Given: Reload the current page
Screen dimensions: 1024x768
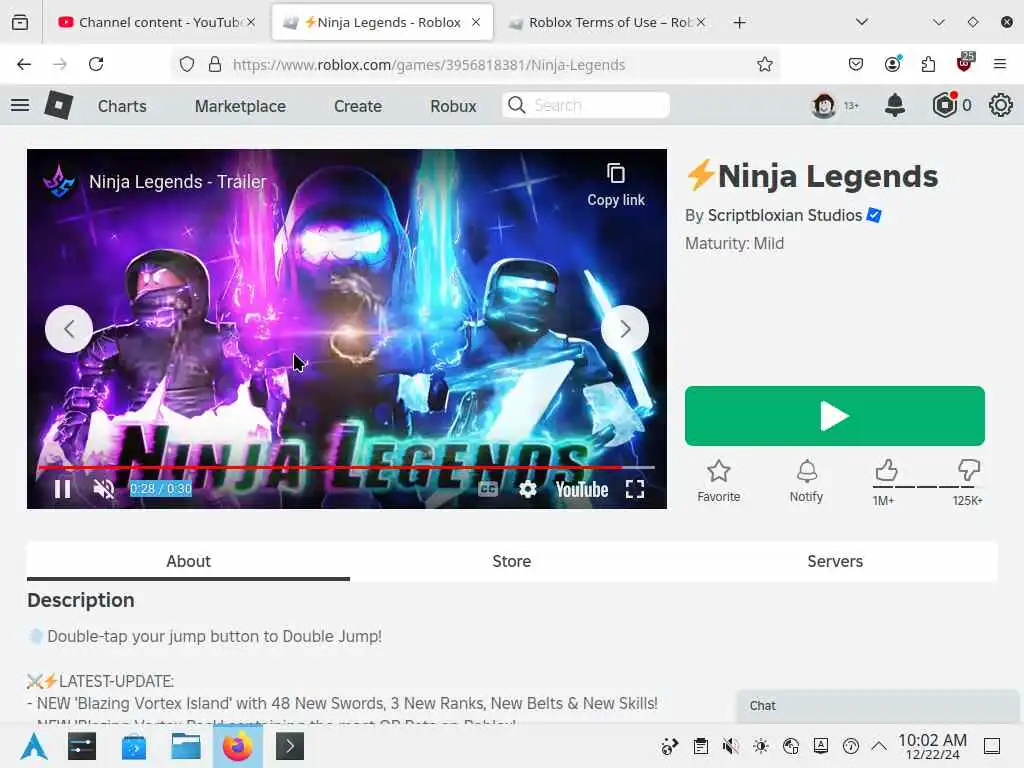Looking at the screenshot, I should point(96,64).
